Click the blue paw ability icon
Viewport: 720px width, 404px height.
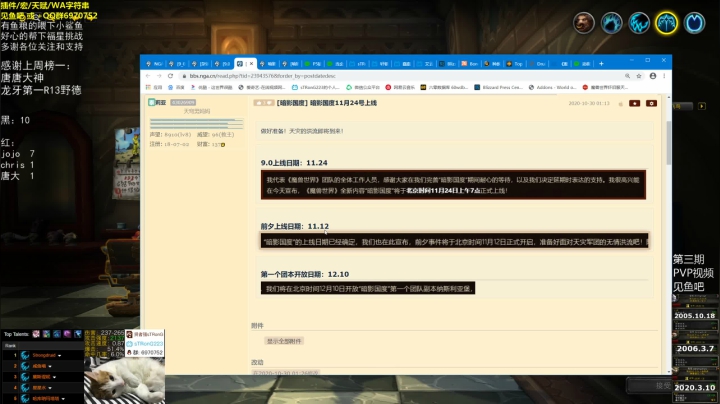pyautogui.click(x=611, y=22)
